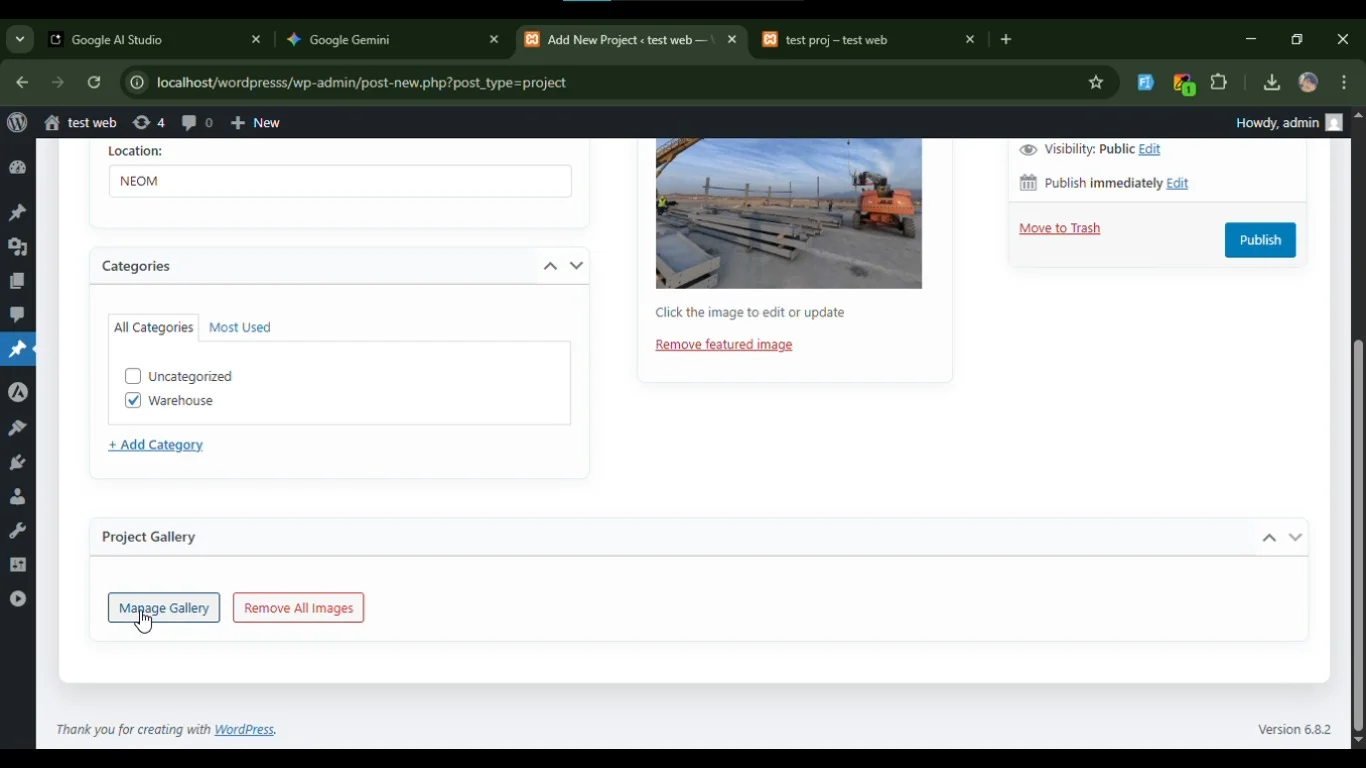Open the color picker extension with badge
Screen dimensions: 1366x768
[1184, 84]
